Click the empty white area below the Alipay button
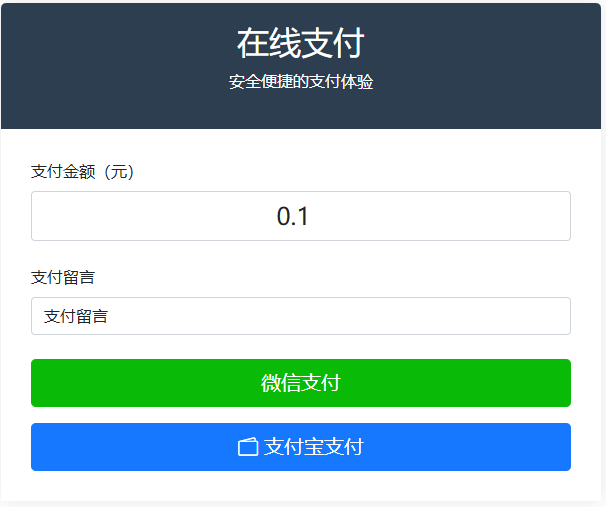The image size is (606, 507). point(300,485)
